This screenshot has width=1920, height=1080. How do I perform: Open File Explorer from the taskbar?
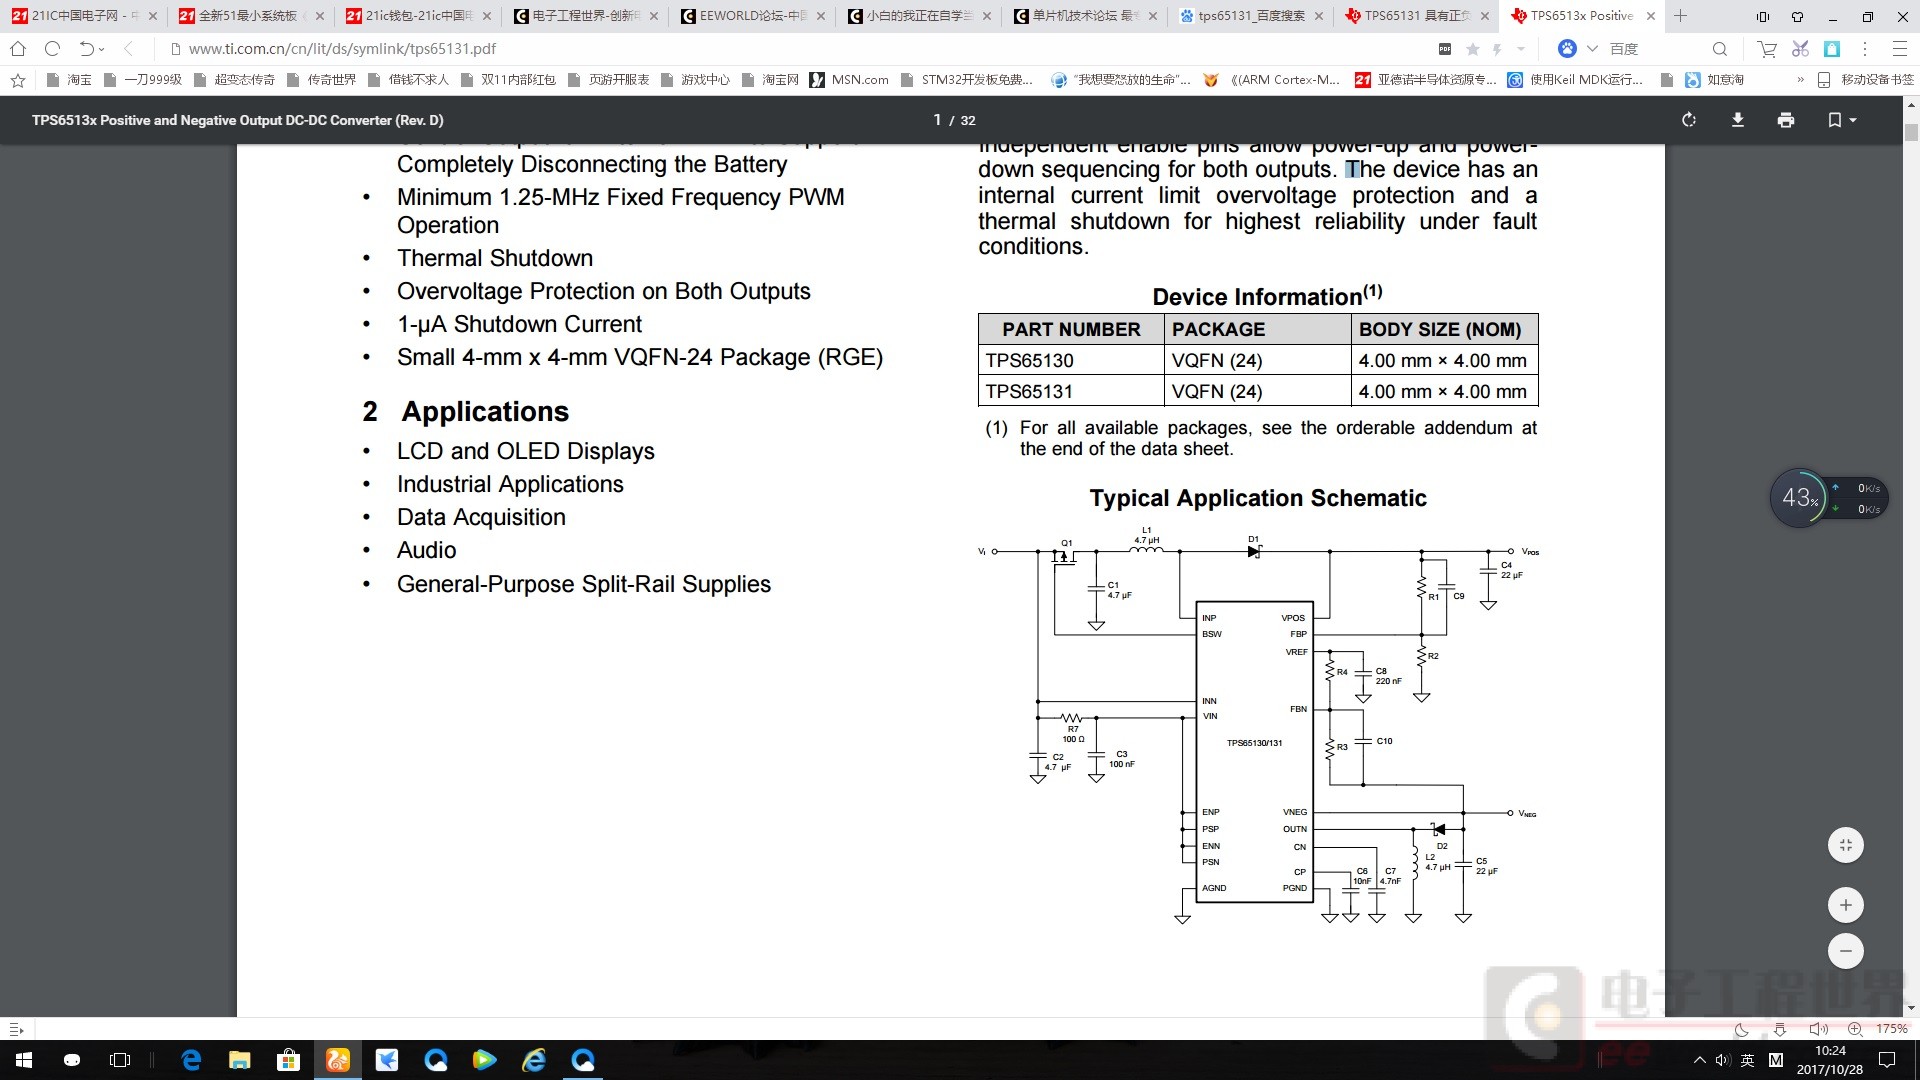(240, 1060)
